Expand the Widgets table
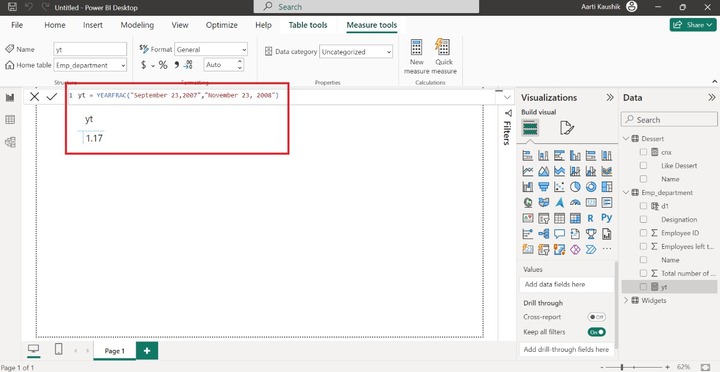This screenshot has height=372, width=720. pyautogui.click(x=626, y=300)
